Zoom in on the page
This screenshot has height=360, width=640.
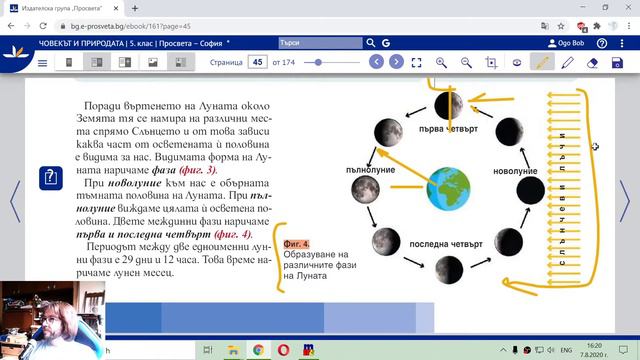[441, 62]
